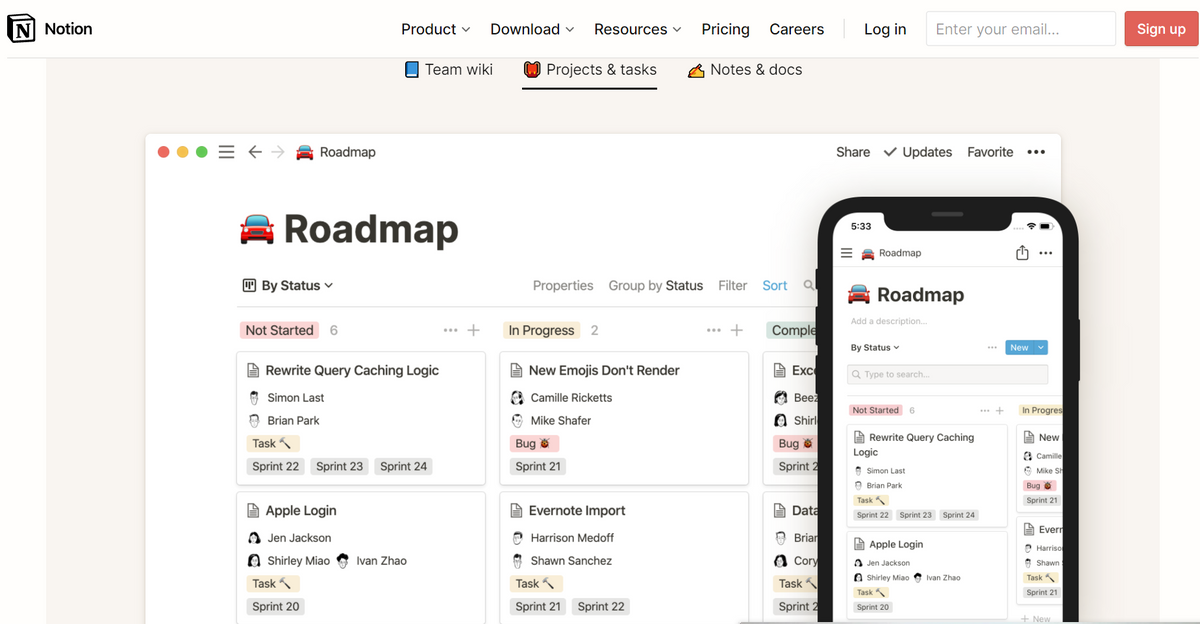Click the search magnifier icon in toolbar

(x=809, y=285)
